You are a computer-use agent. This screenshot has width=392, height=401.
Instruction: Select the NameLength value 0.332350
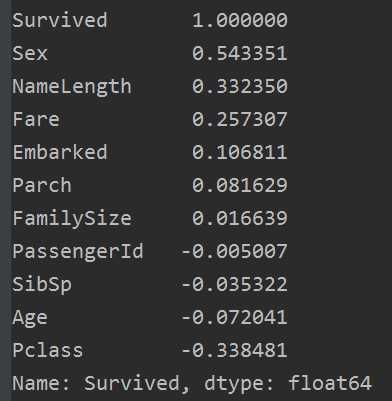point(240,86)
